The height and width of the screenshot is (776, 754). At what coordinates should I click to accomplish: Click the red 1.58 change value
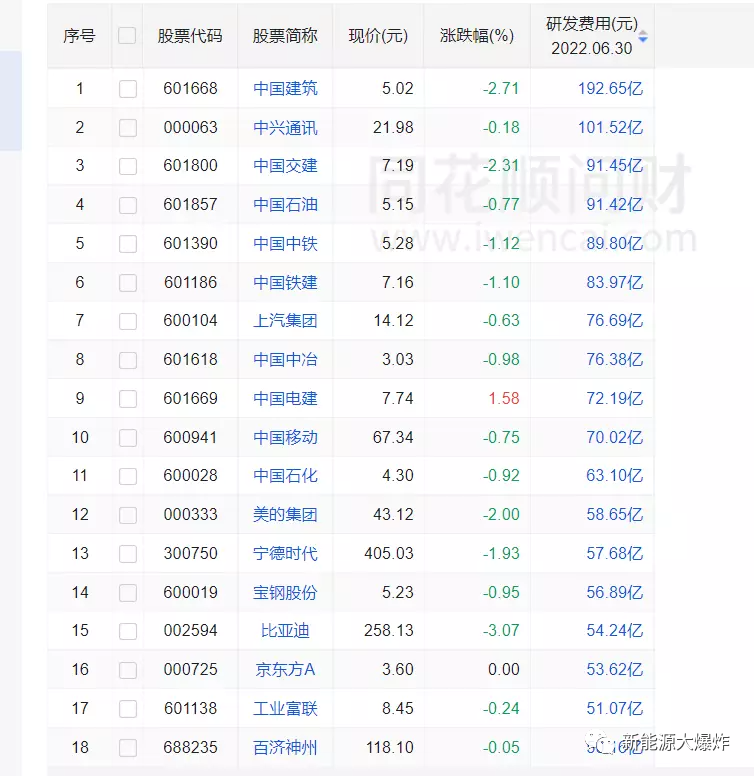point(504,398)
